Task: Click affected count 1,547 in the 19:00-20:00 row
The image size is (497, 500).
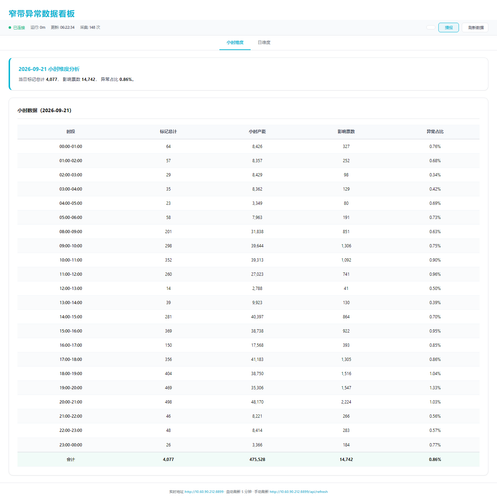Action: tap(346, 388)
